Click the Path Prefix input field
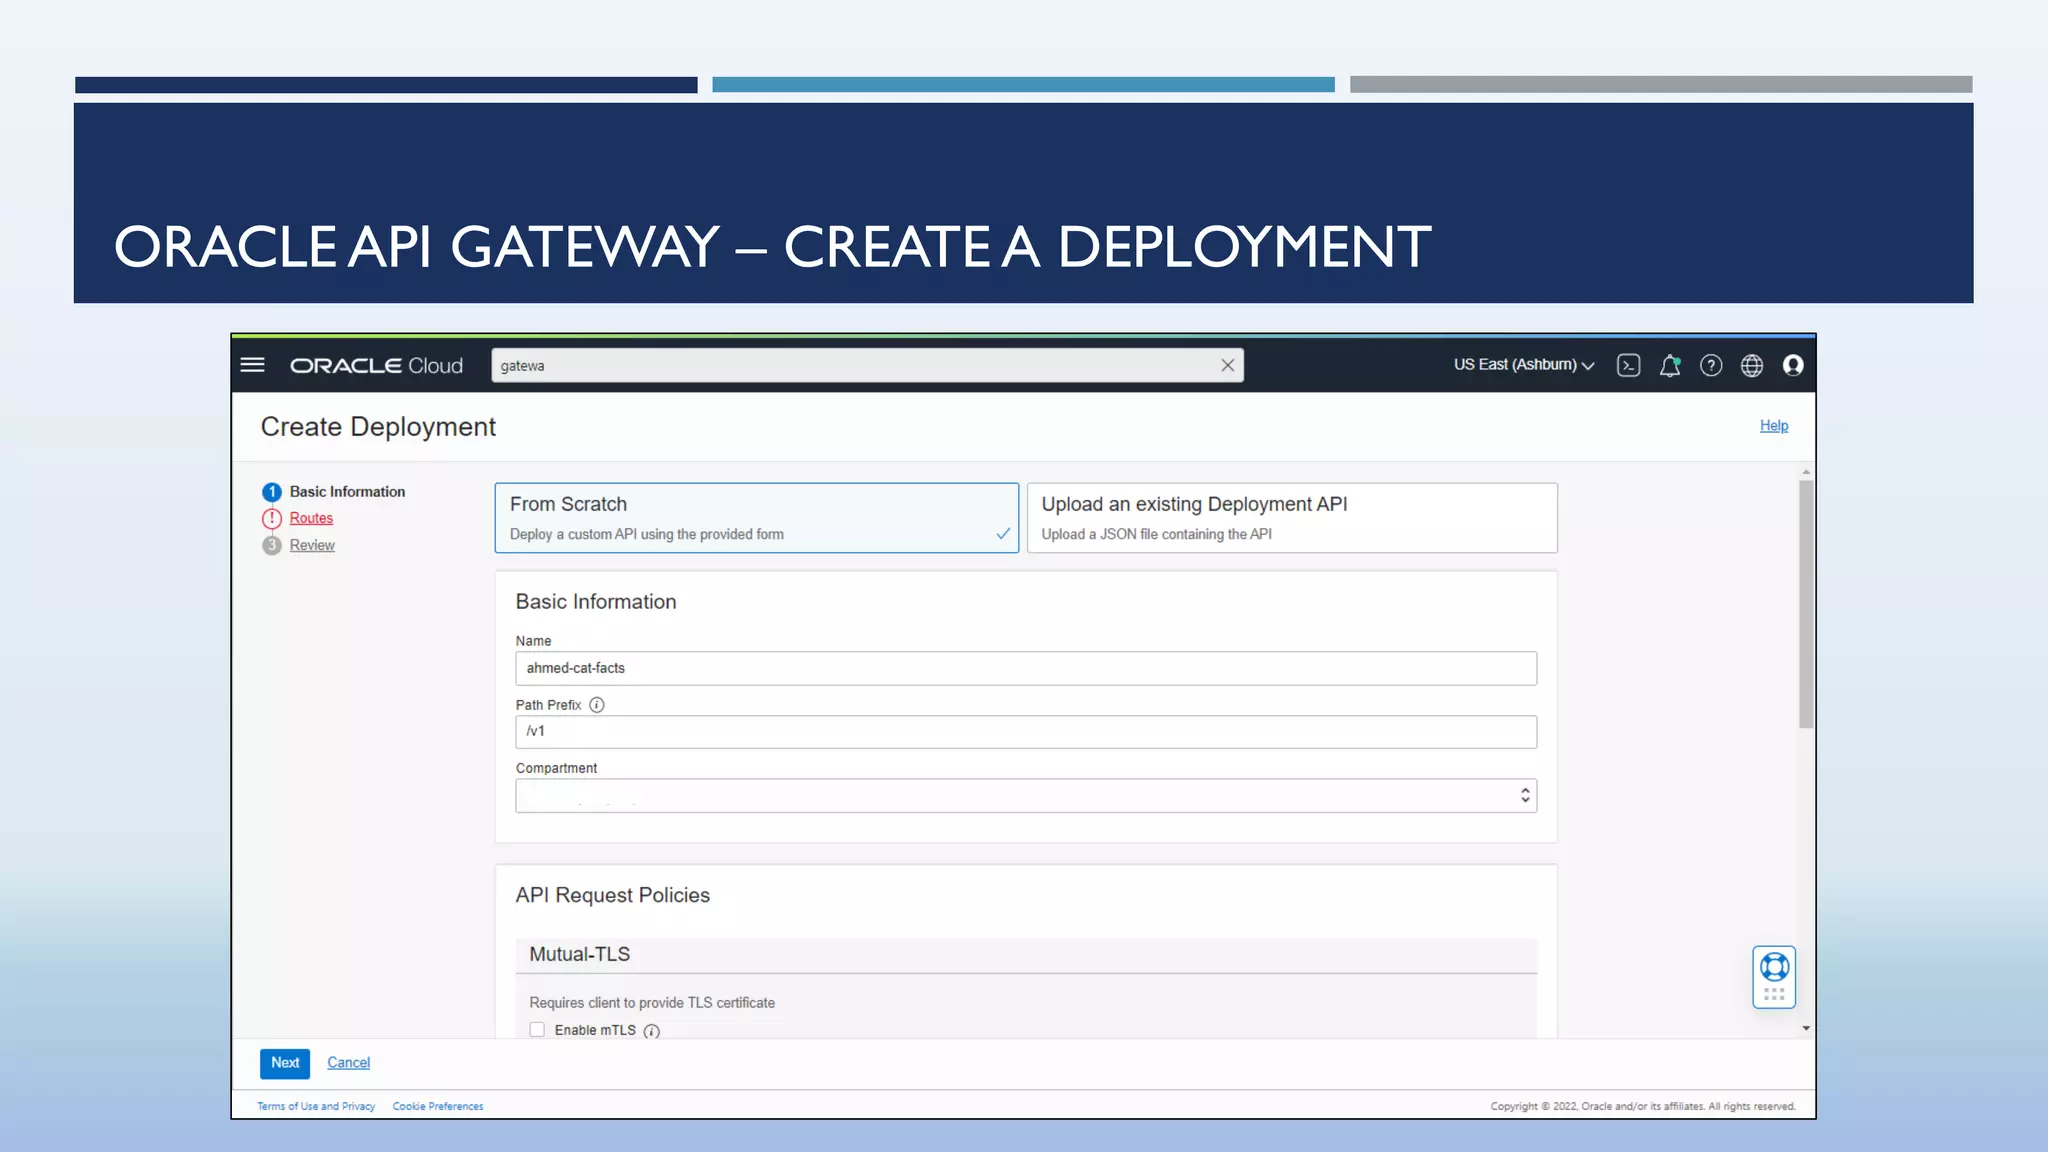The width and height of the screenshot is (2048, 1152). (x=1026, y=732)
